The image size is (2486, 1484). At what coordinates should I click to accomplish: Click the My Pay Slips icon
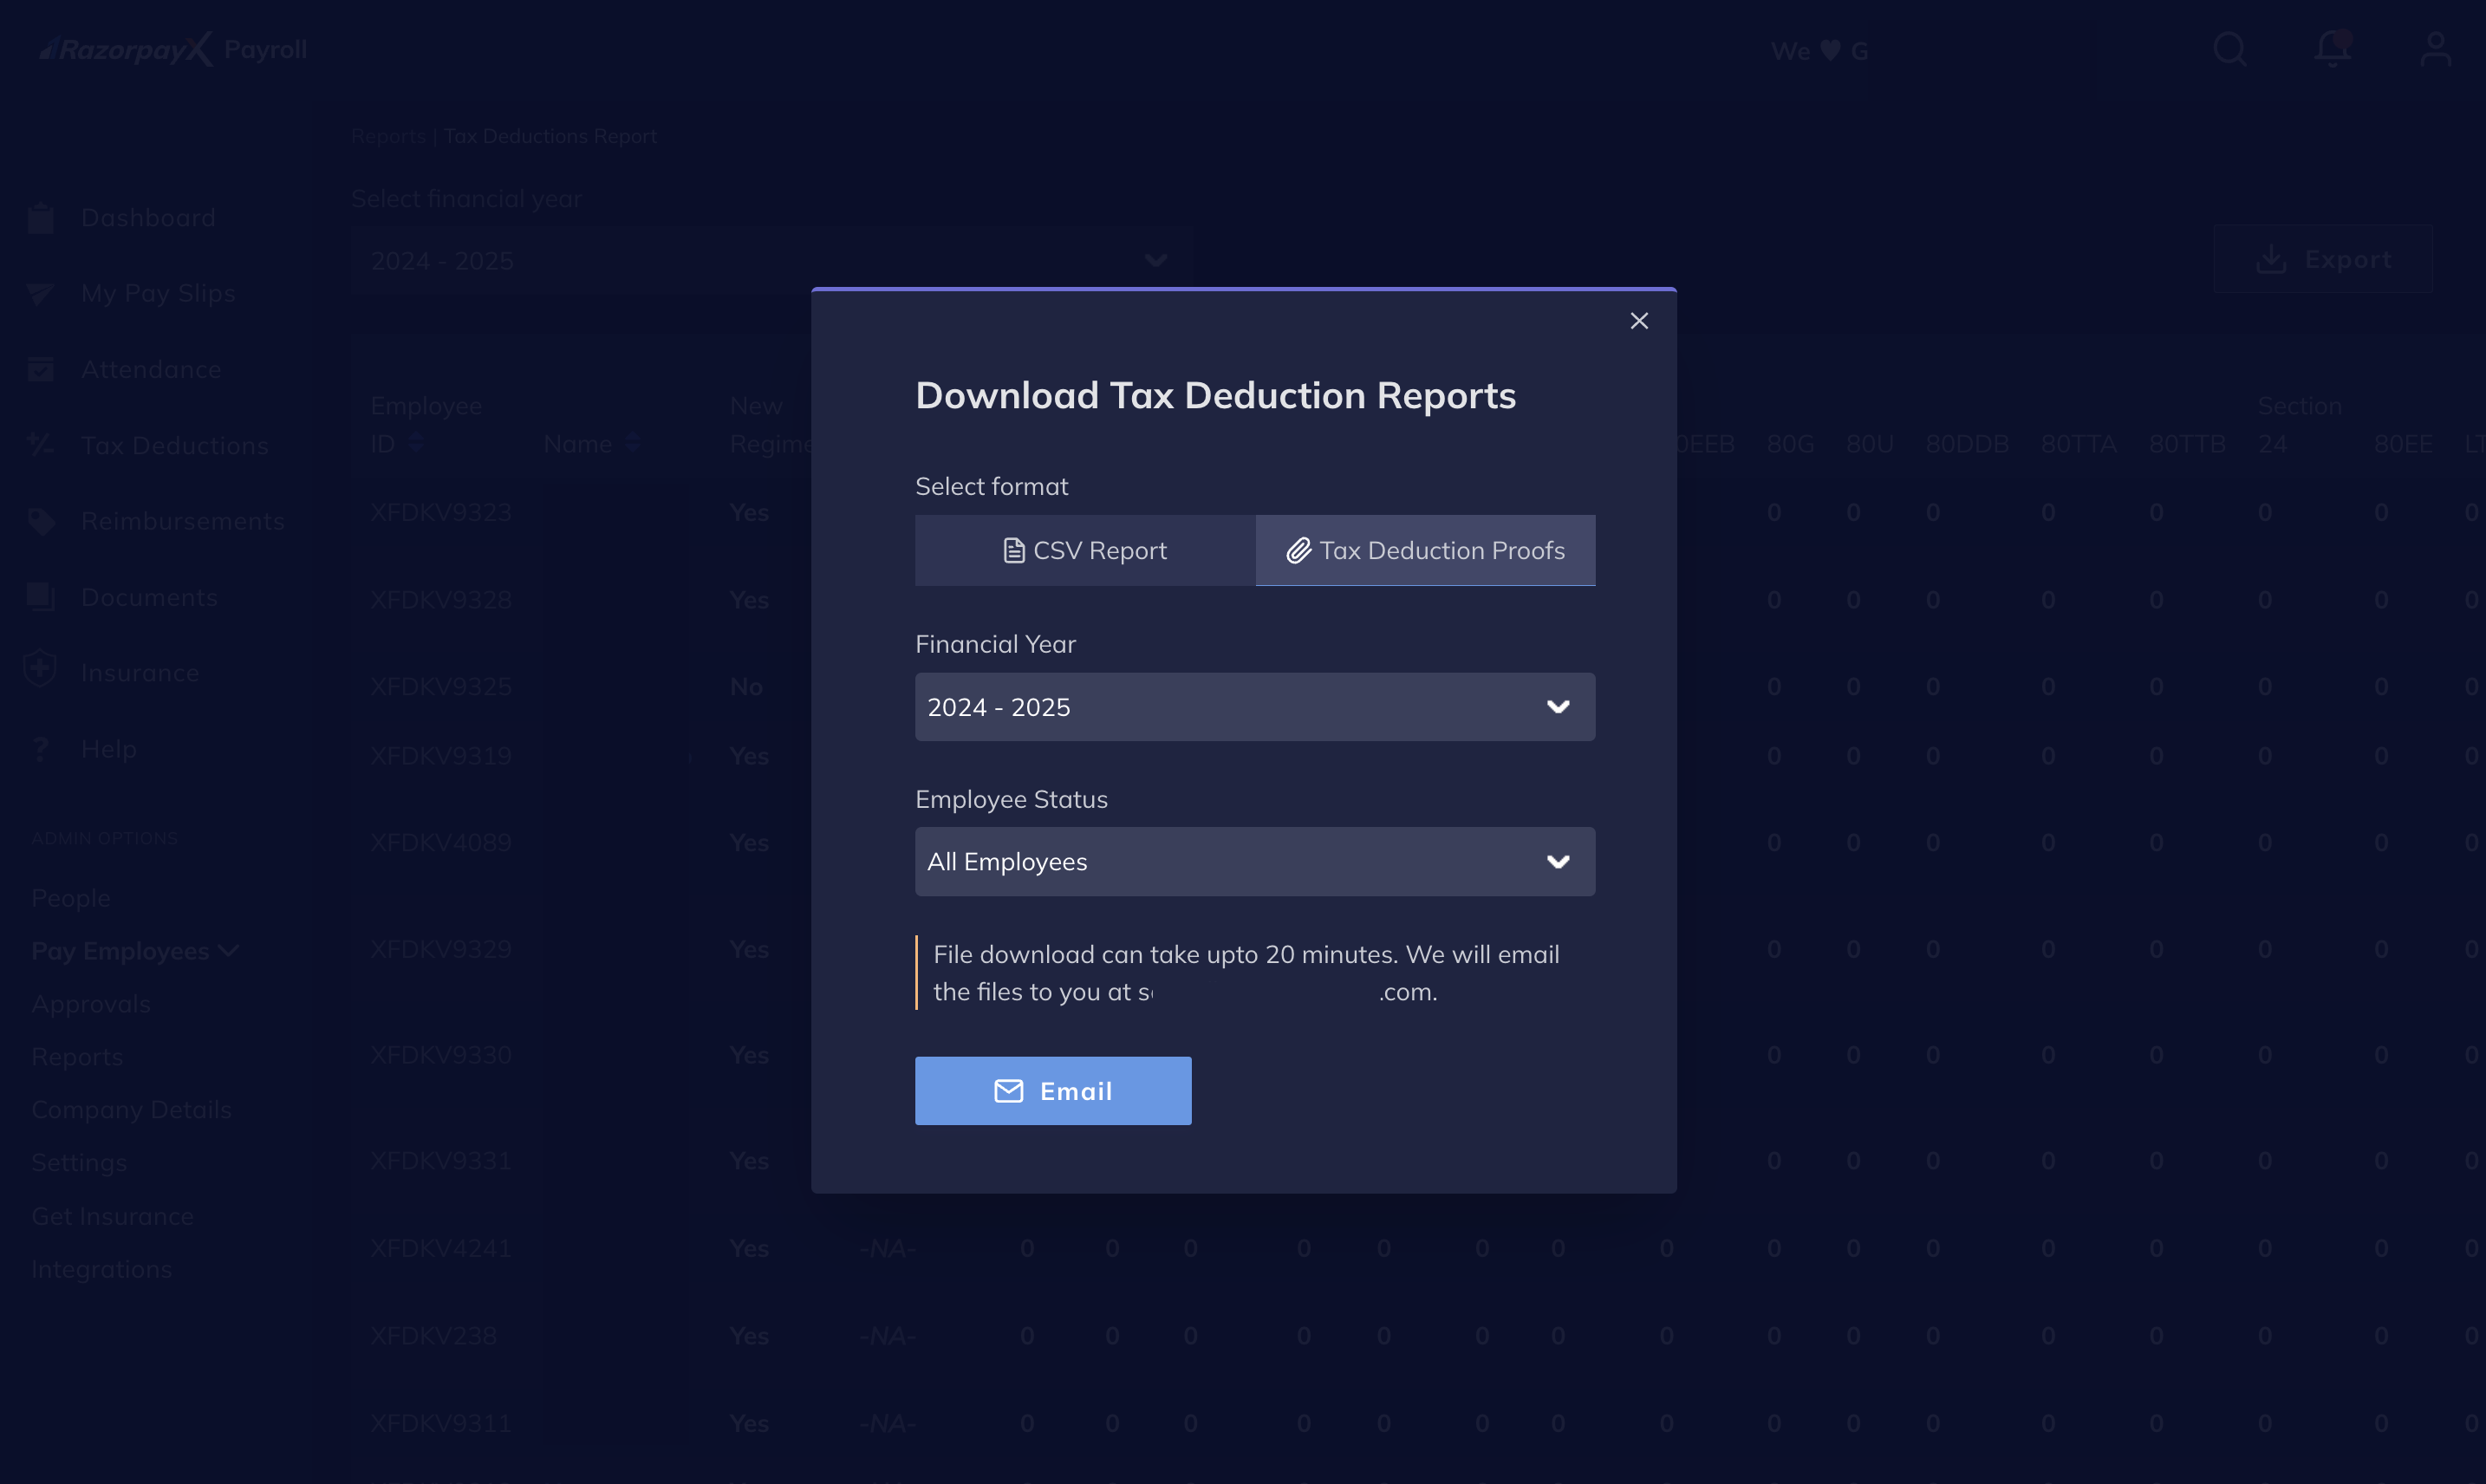pos(41,293)
